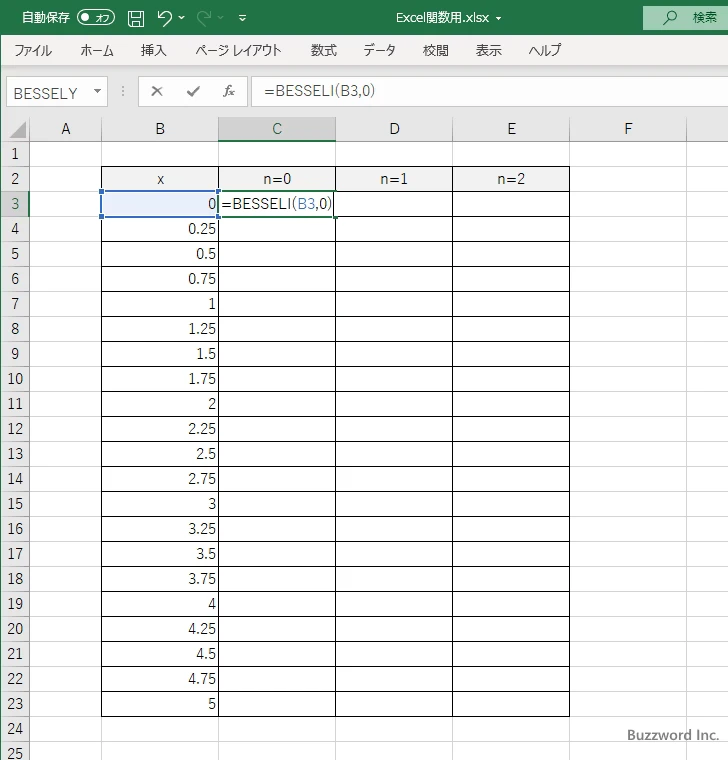Screen dimensions: 728x760
Task: Click cell with value 4.25
Action: [160, 629]
